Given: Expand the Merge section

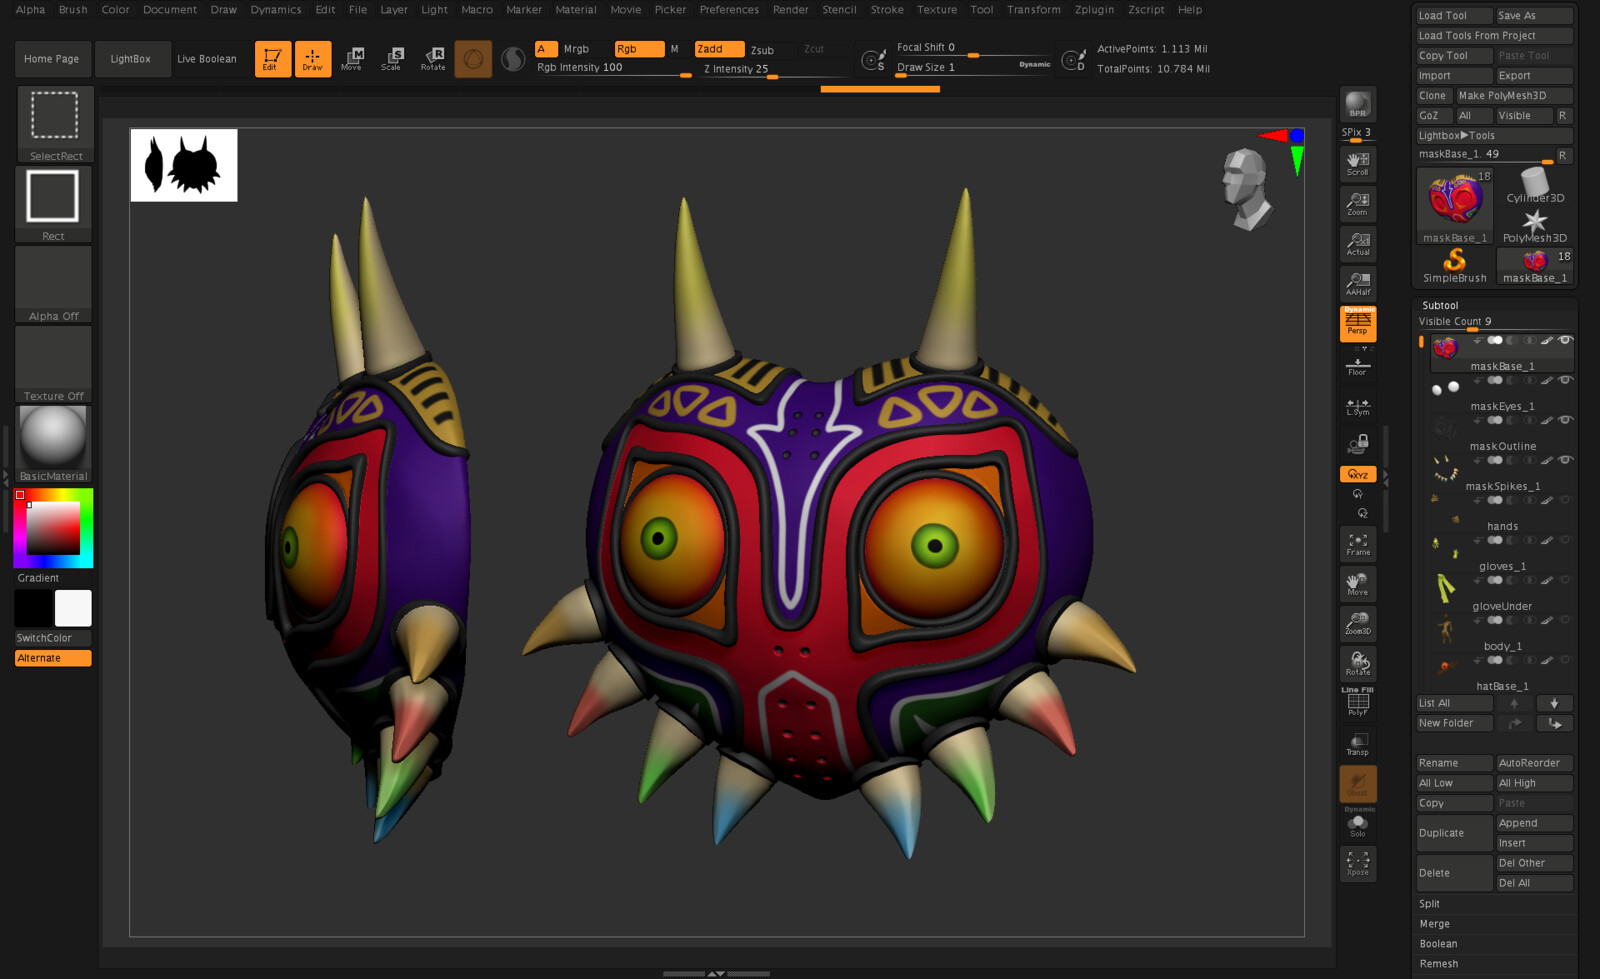Looking at the screenshot, I should 1434,924.
